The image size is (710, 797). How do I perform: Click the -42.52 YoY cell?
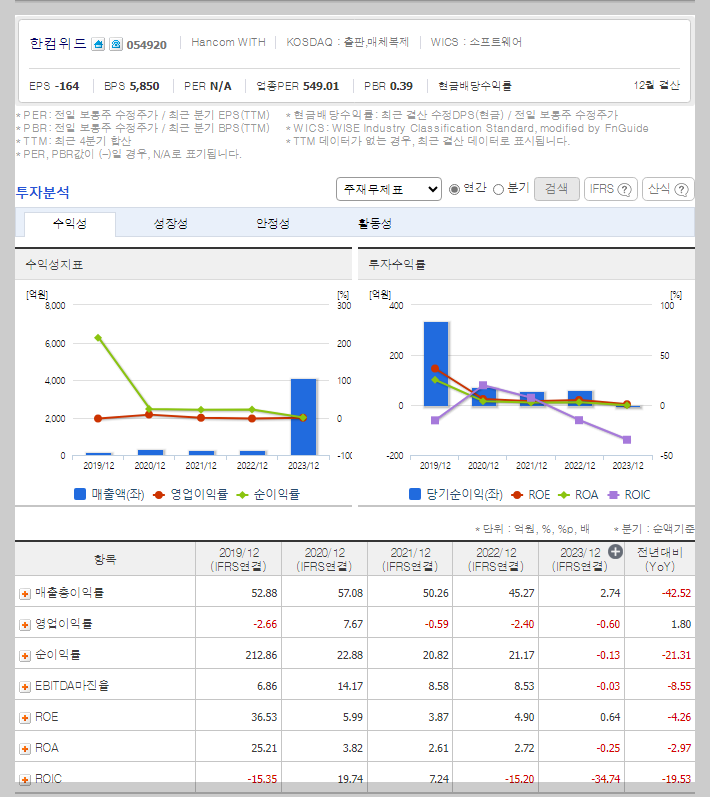click(676, 593)
